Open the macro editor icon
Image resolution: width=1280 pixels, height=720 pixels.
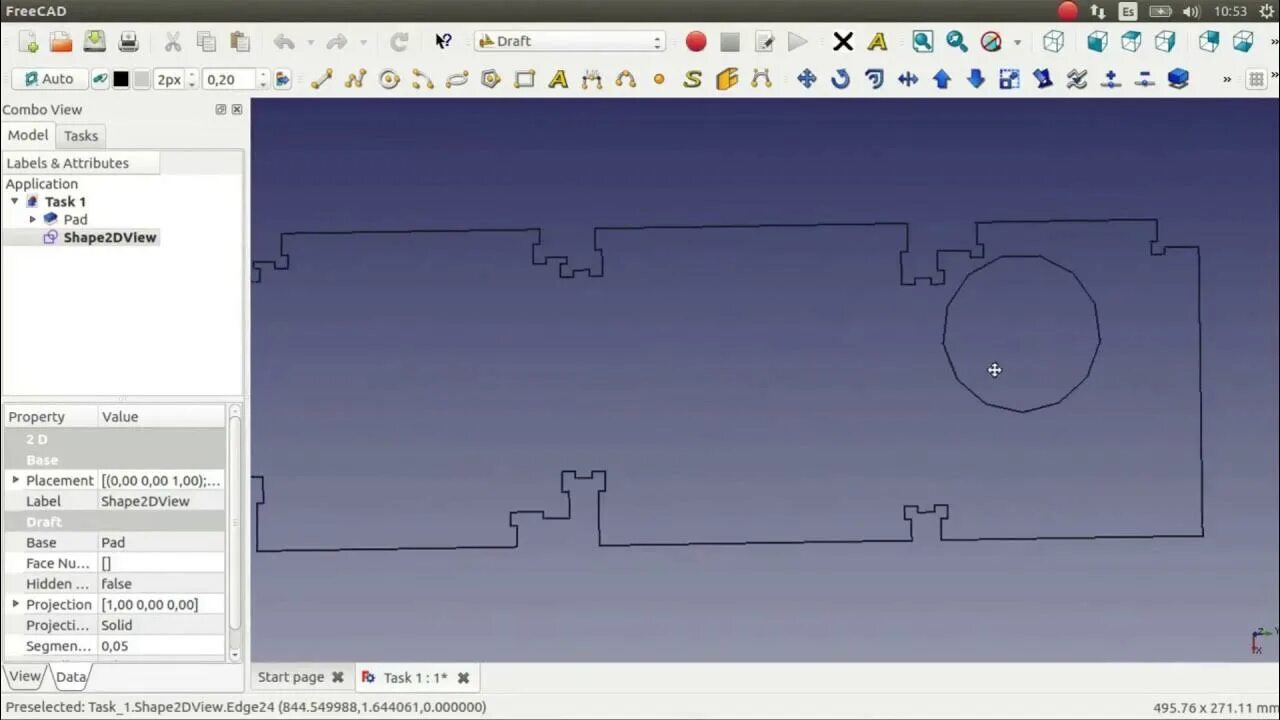764,41
